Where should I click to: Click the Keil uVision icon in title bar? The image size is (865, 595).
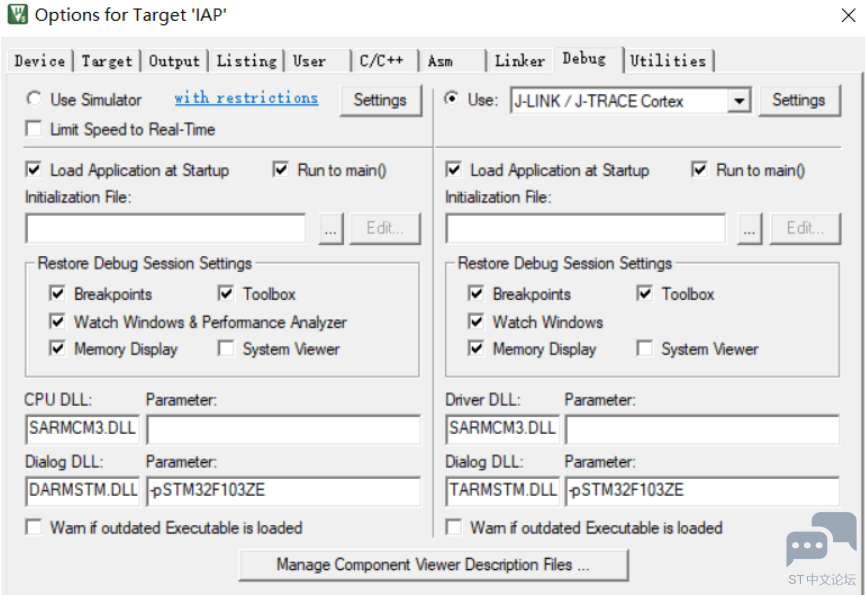[17, 14]
